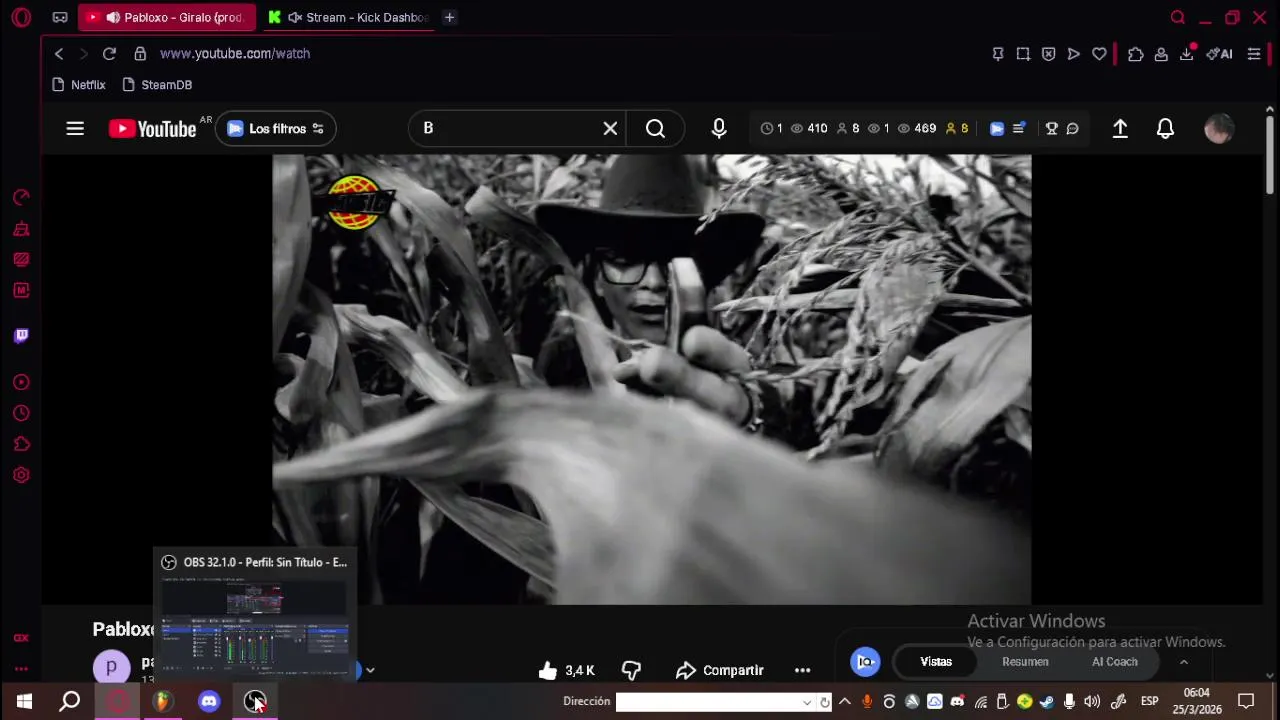Screen dimensions: 1280x720
Task: Open the SteamDB bookmark
Action: point(156,85)
